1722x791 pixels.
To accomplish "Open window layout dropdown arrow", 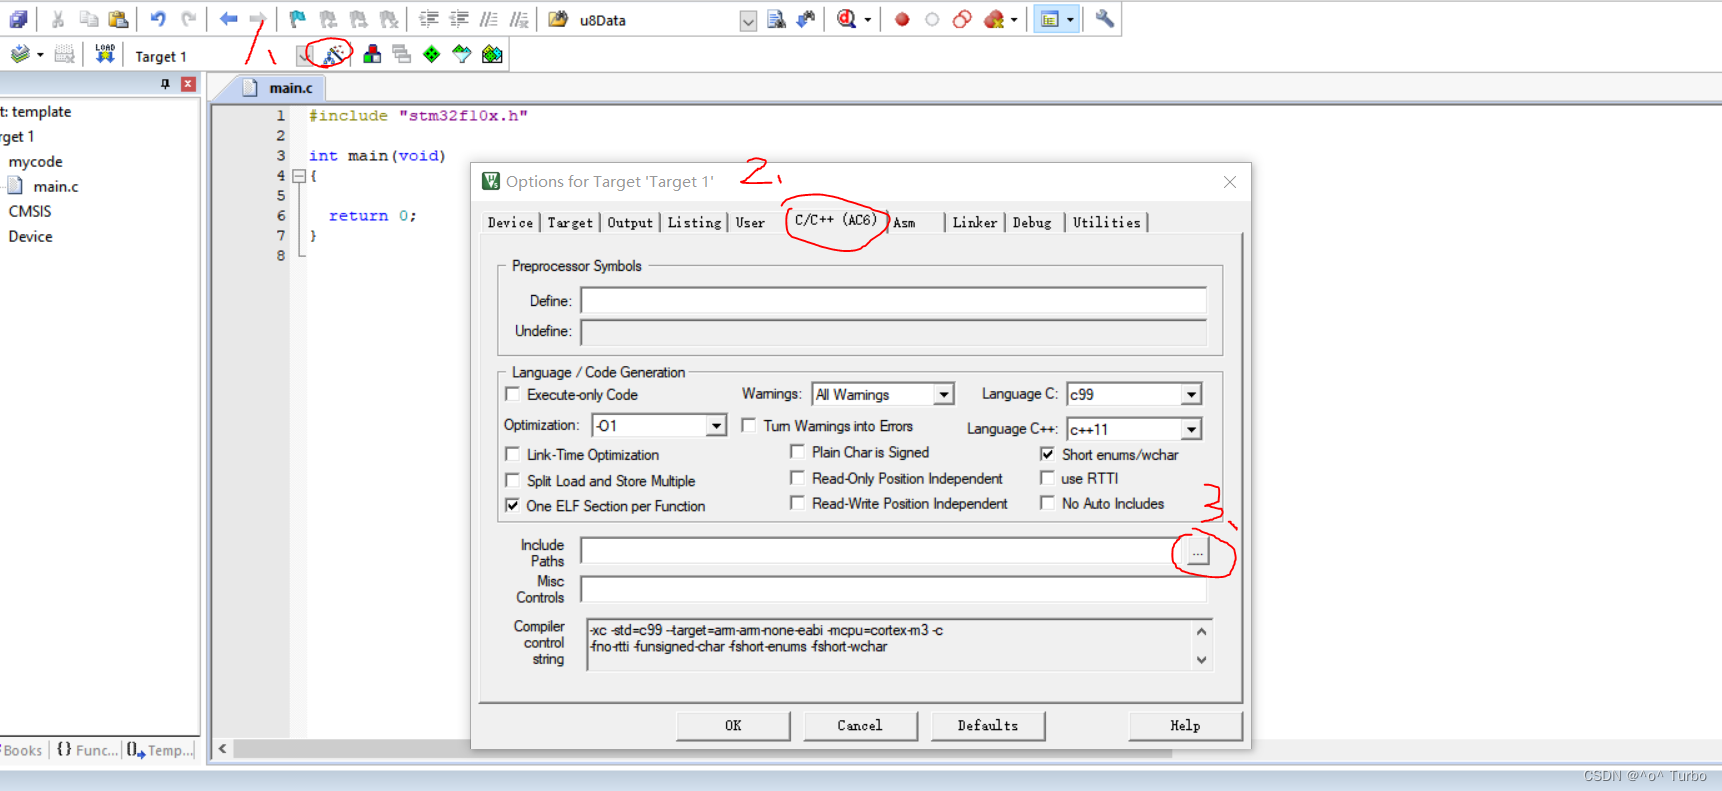I will (1070, 19).
